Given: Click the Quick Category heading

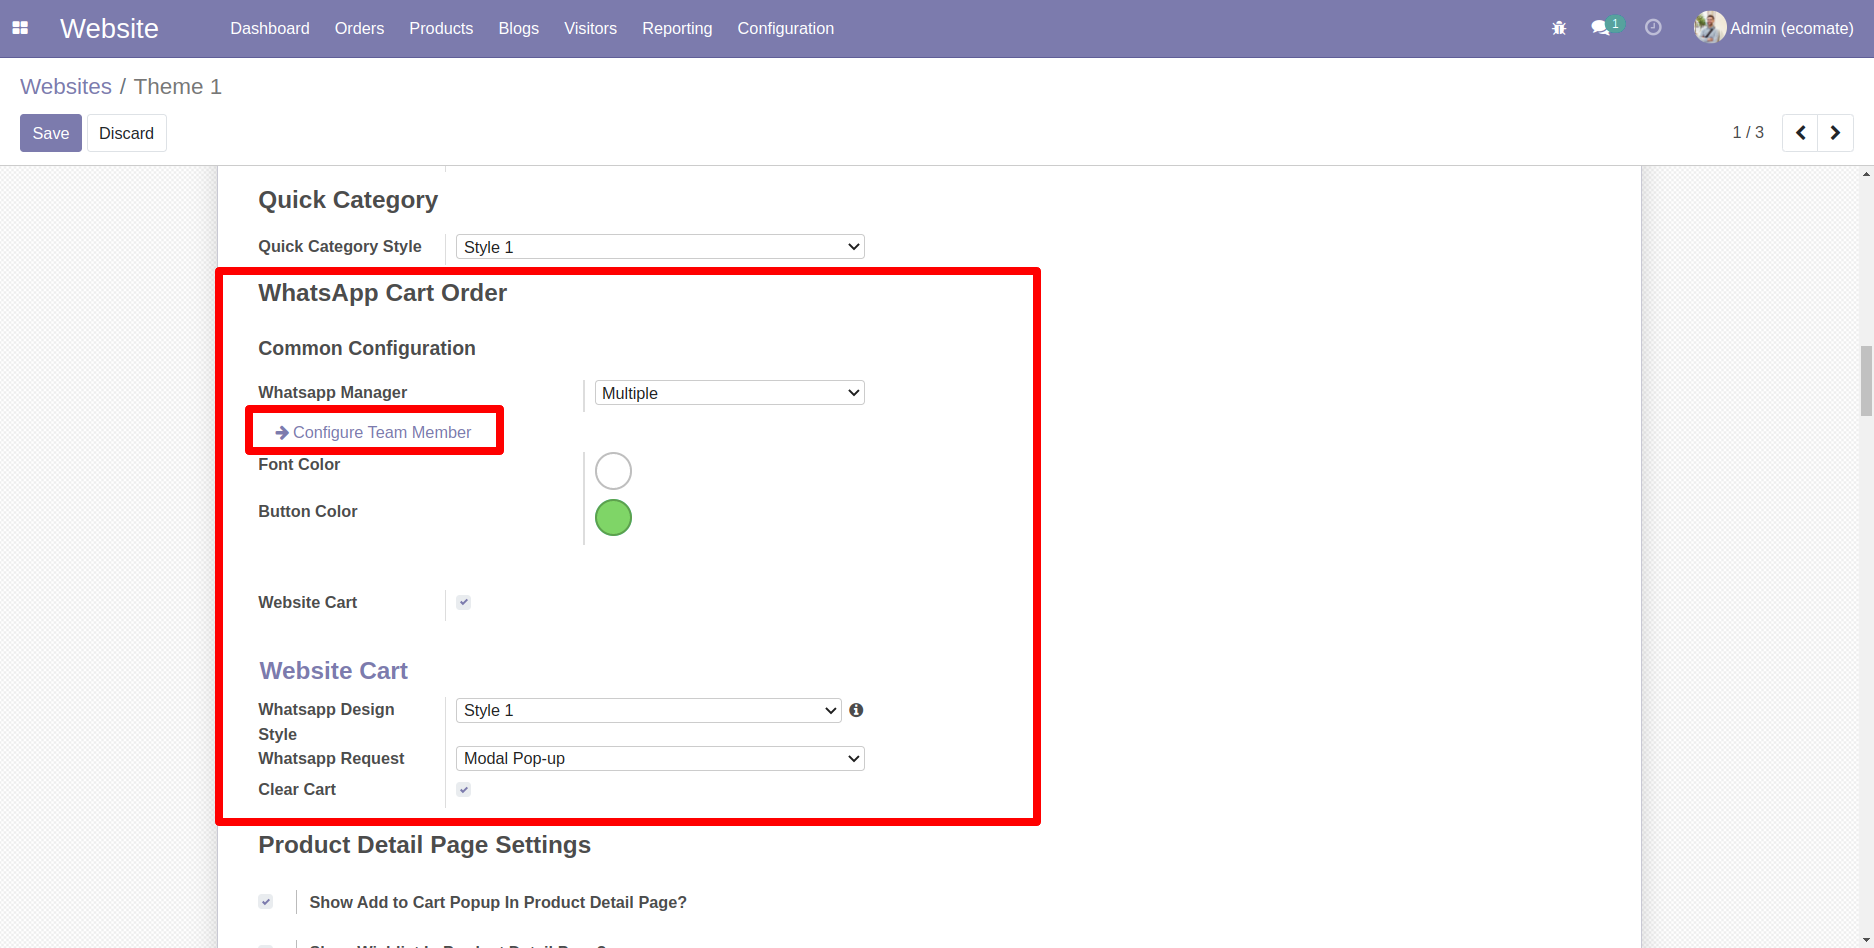Looking at the screenshot, I should [348, 200].
